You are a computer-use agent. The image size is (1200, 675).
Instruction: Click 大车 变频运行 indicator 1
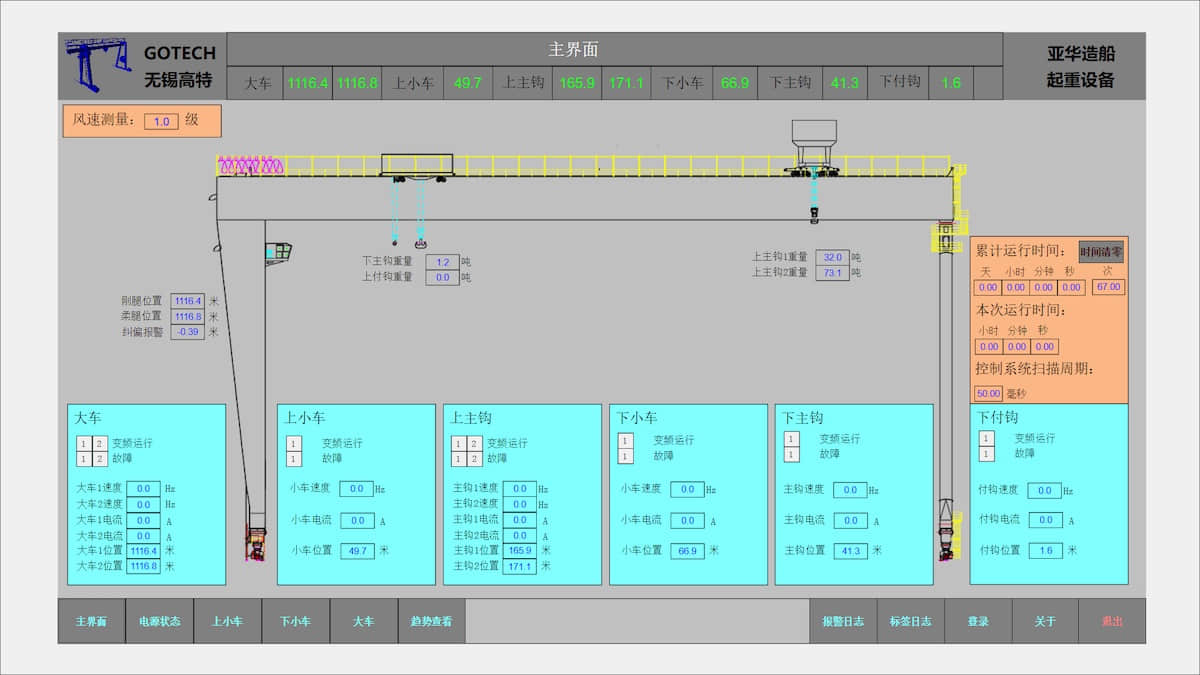[x=84, y=443]
